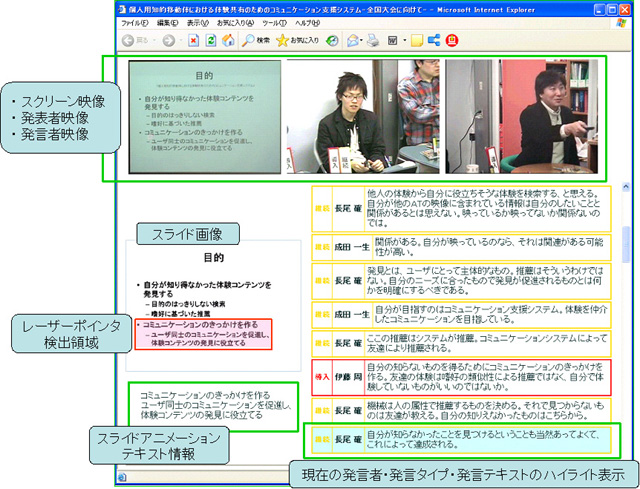
Task: Click the yellow sticky note toolbar icon
Action: point(416,40)
